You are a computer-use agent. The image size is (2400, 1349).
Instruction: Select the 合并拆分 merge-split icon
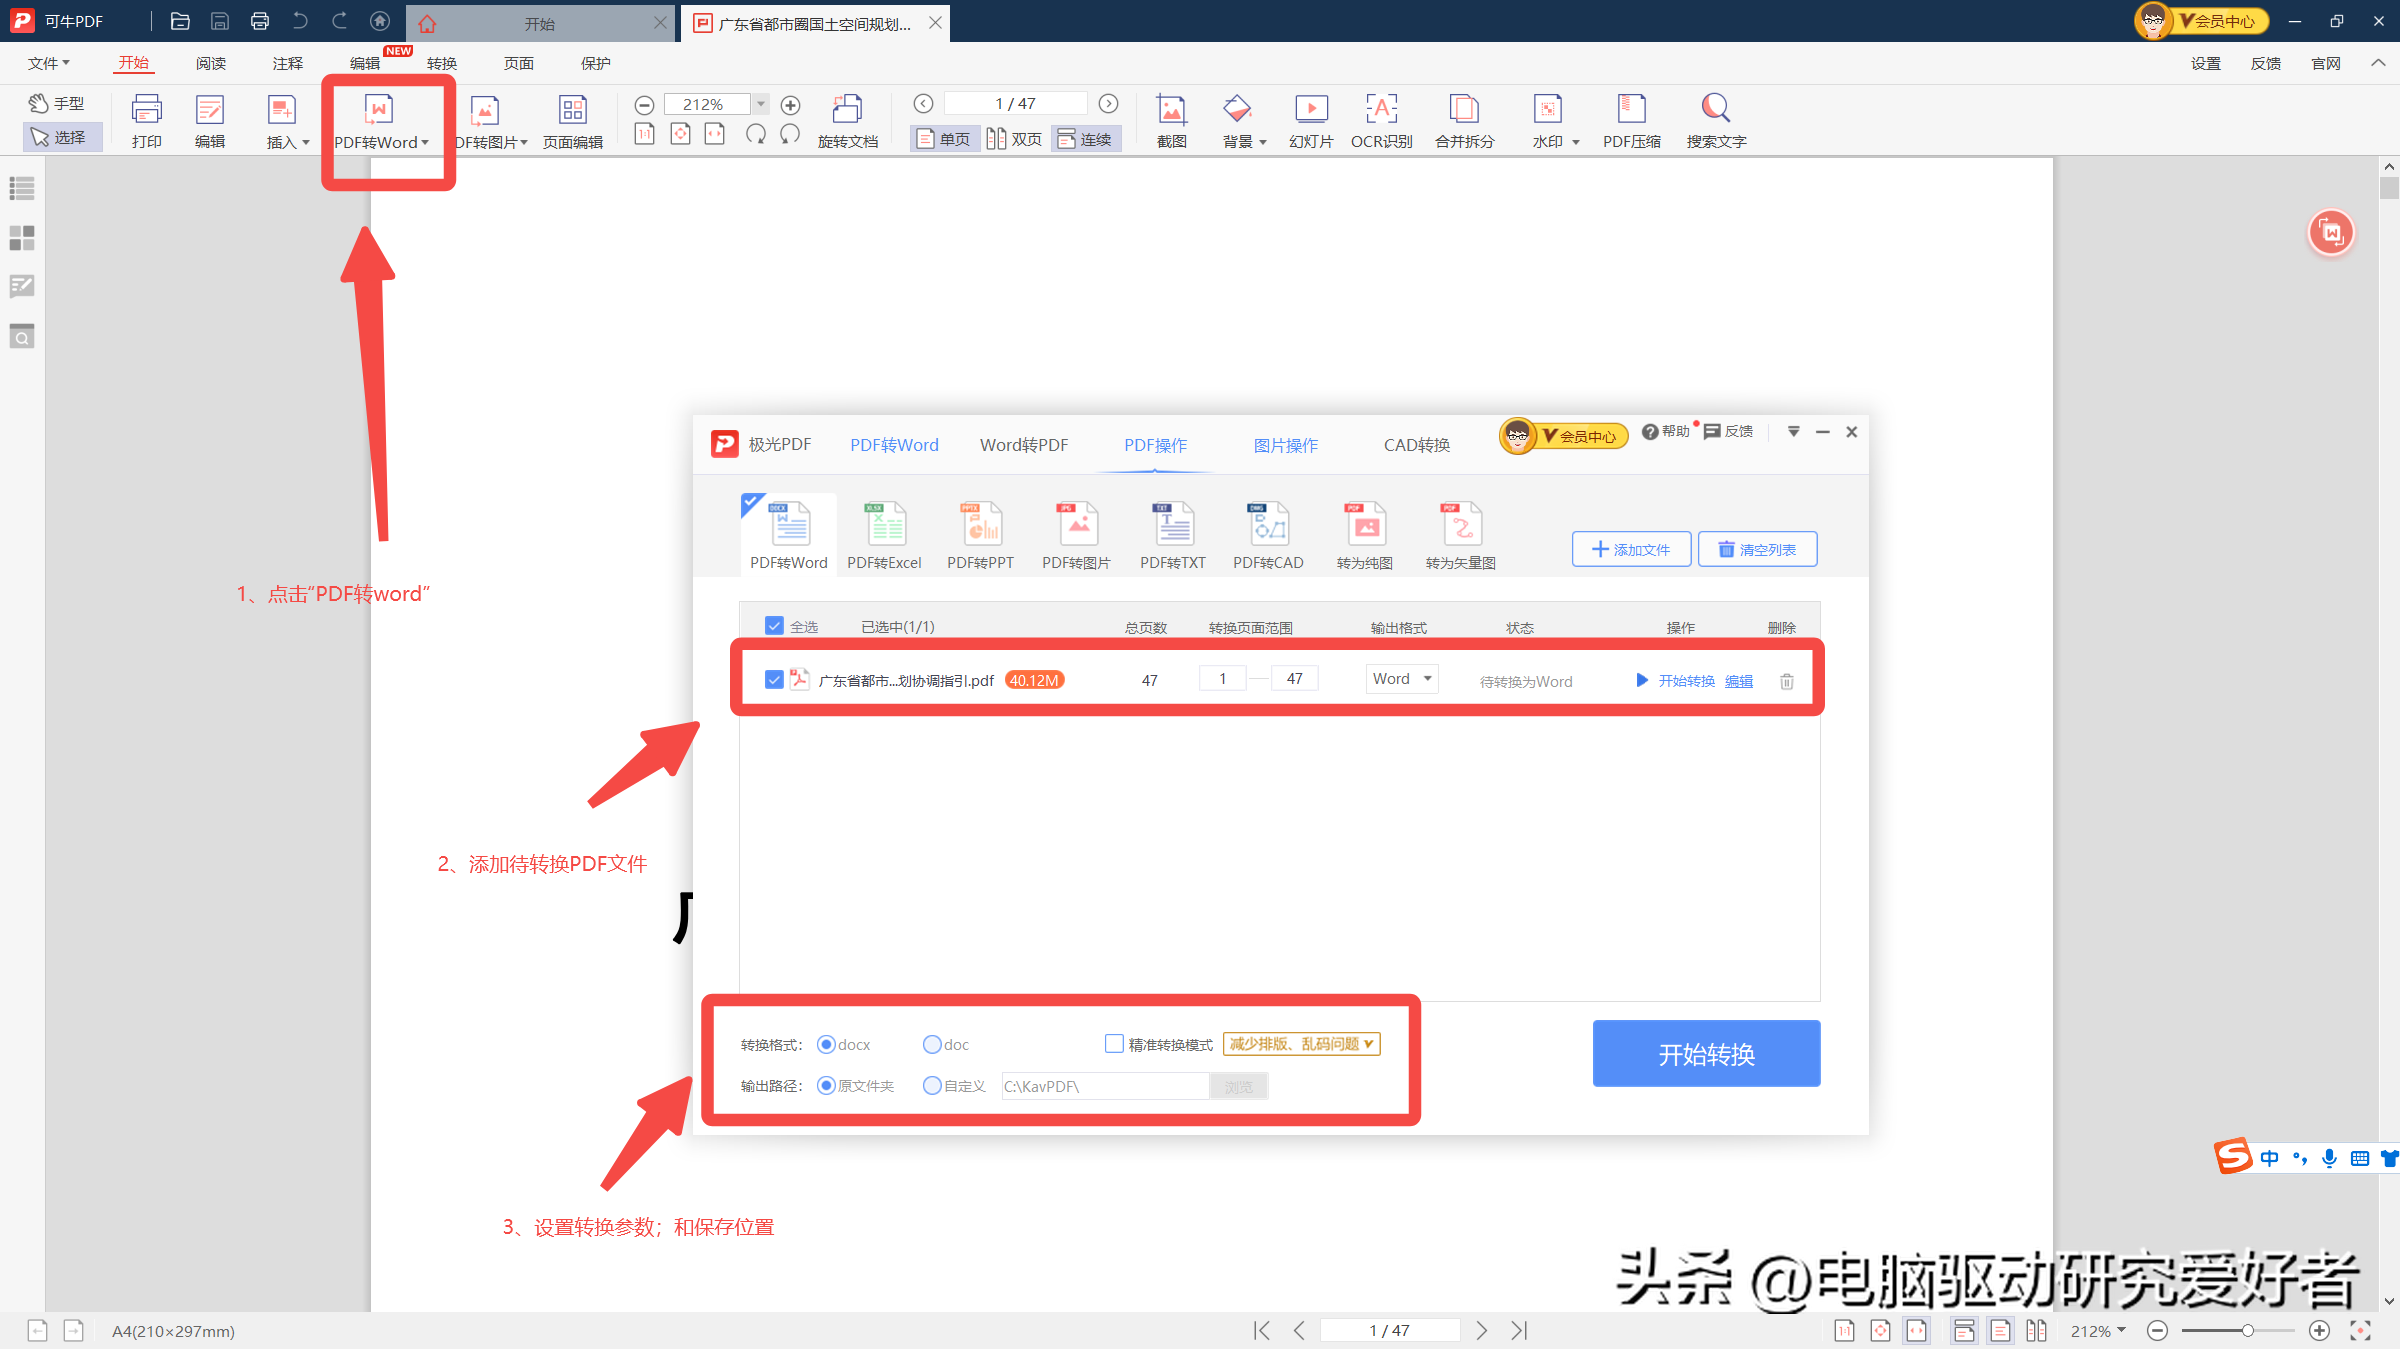coord(1464,110)
